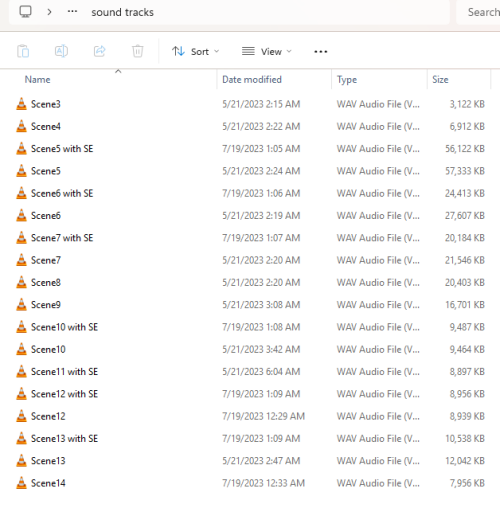Select the 'sound tracks' breadcrumb folder
The image size is (500, 508).
tap(122, 12)
